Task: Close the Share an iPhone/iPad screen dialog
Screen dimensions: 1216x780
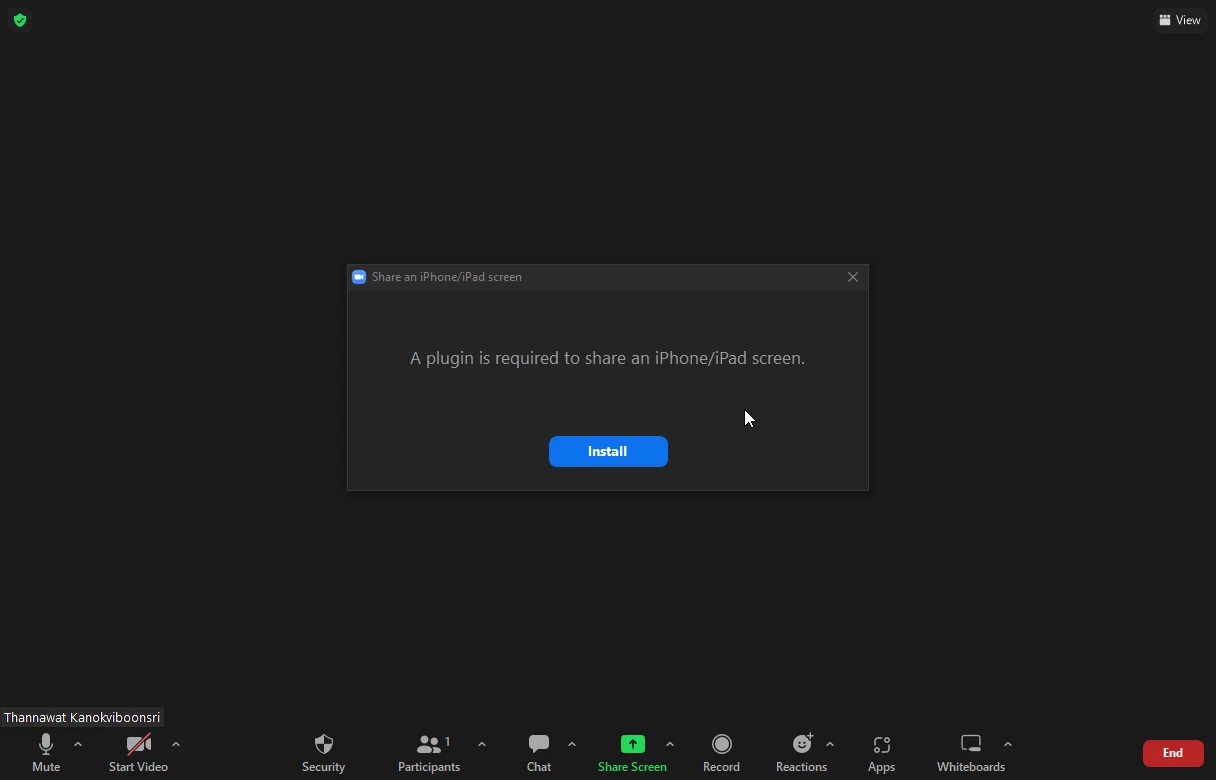Action: click(x=853, y=277)
